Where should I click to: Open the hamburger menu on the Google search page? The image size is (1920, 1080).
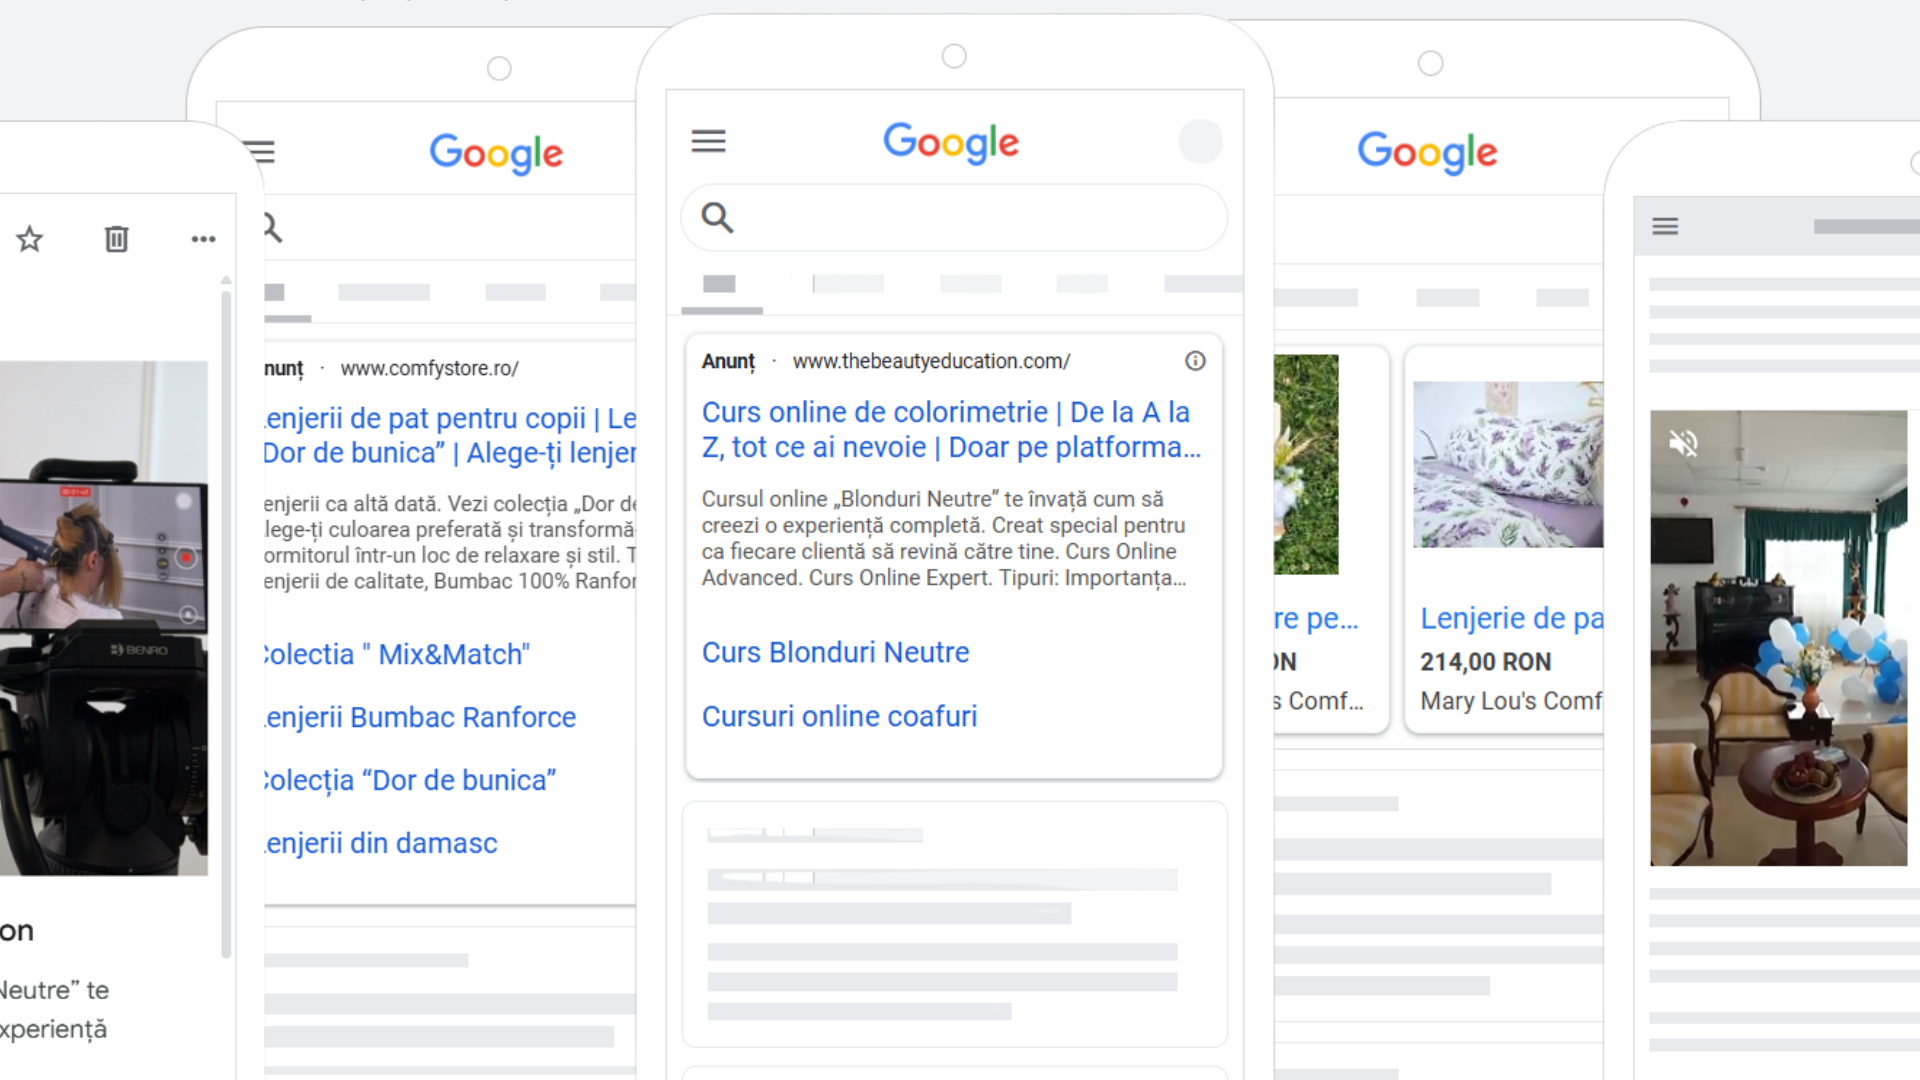(709, 141)
